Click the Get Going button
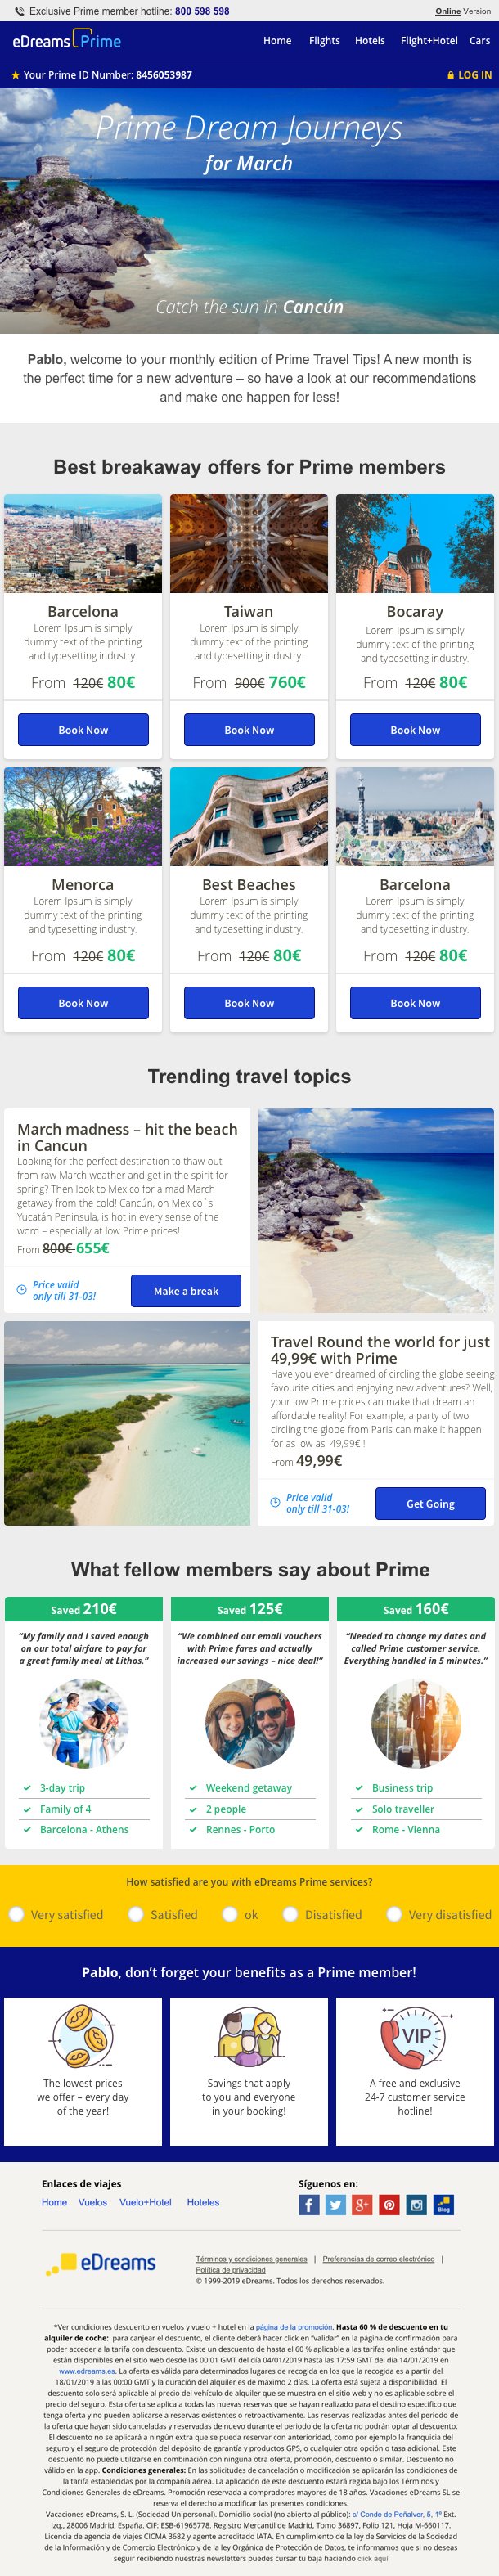 click(430, 1503)
